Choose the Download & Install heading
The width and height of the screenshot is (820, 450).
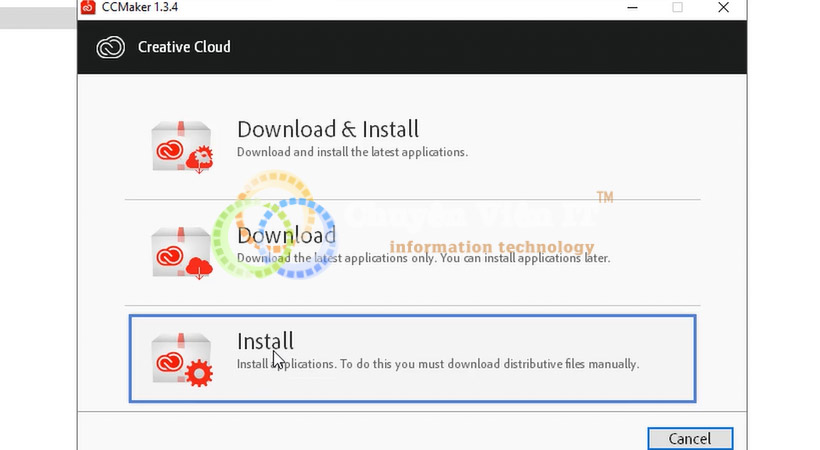[328, 129]
